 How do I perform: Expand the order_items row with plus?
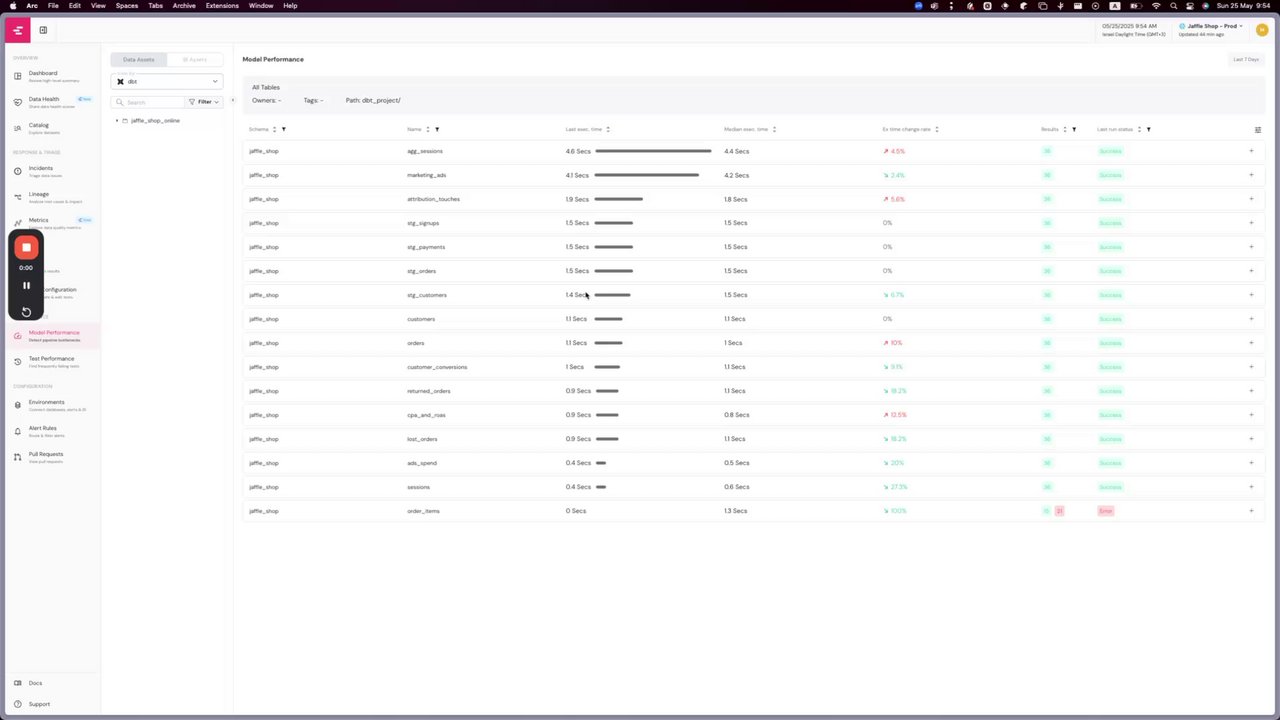coord(1251,511)
